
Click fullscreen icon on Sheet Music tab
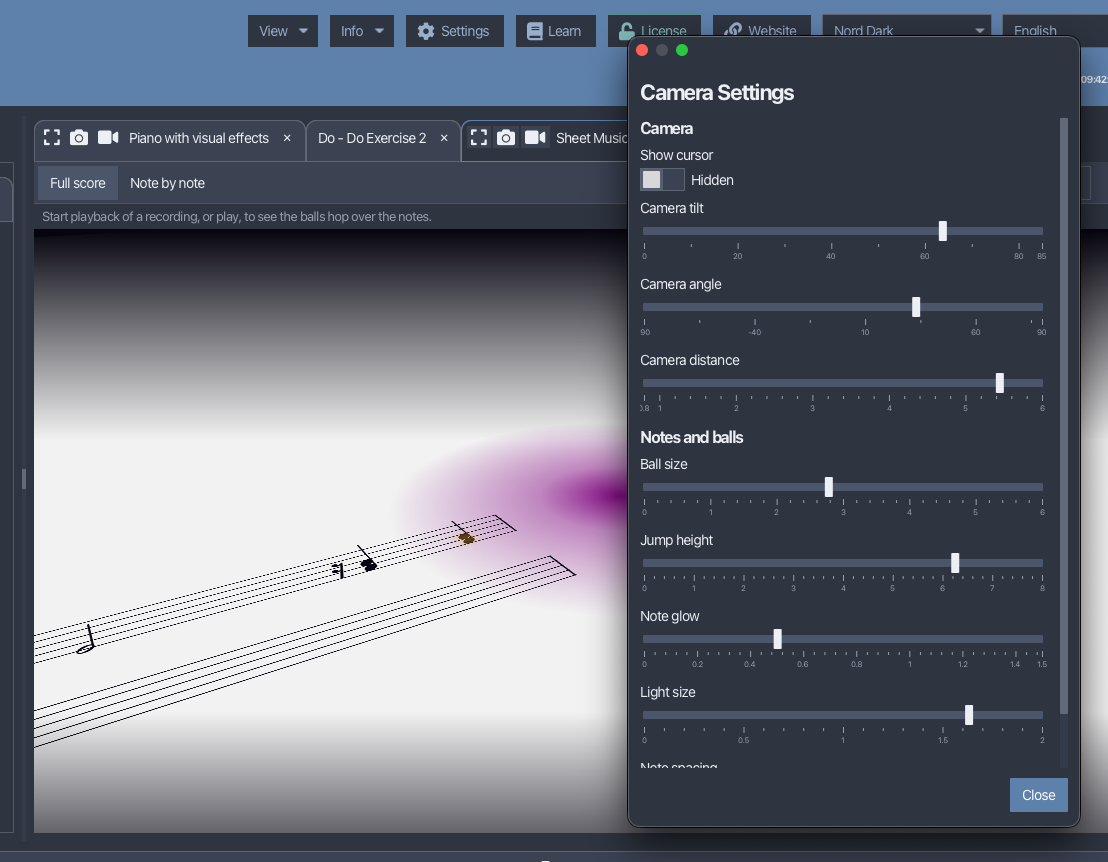pos(478,138)
